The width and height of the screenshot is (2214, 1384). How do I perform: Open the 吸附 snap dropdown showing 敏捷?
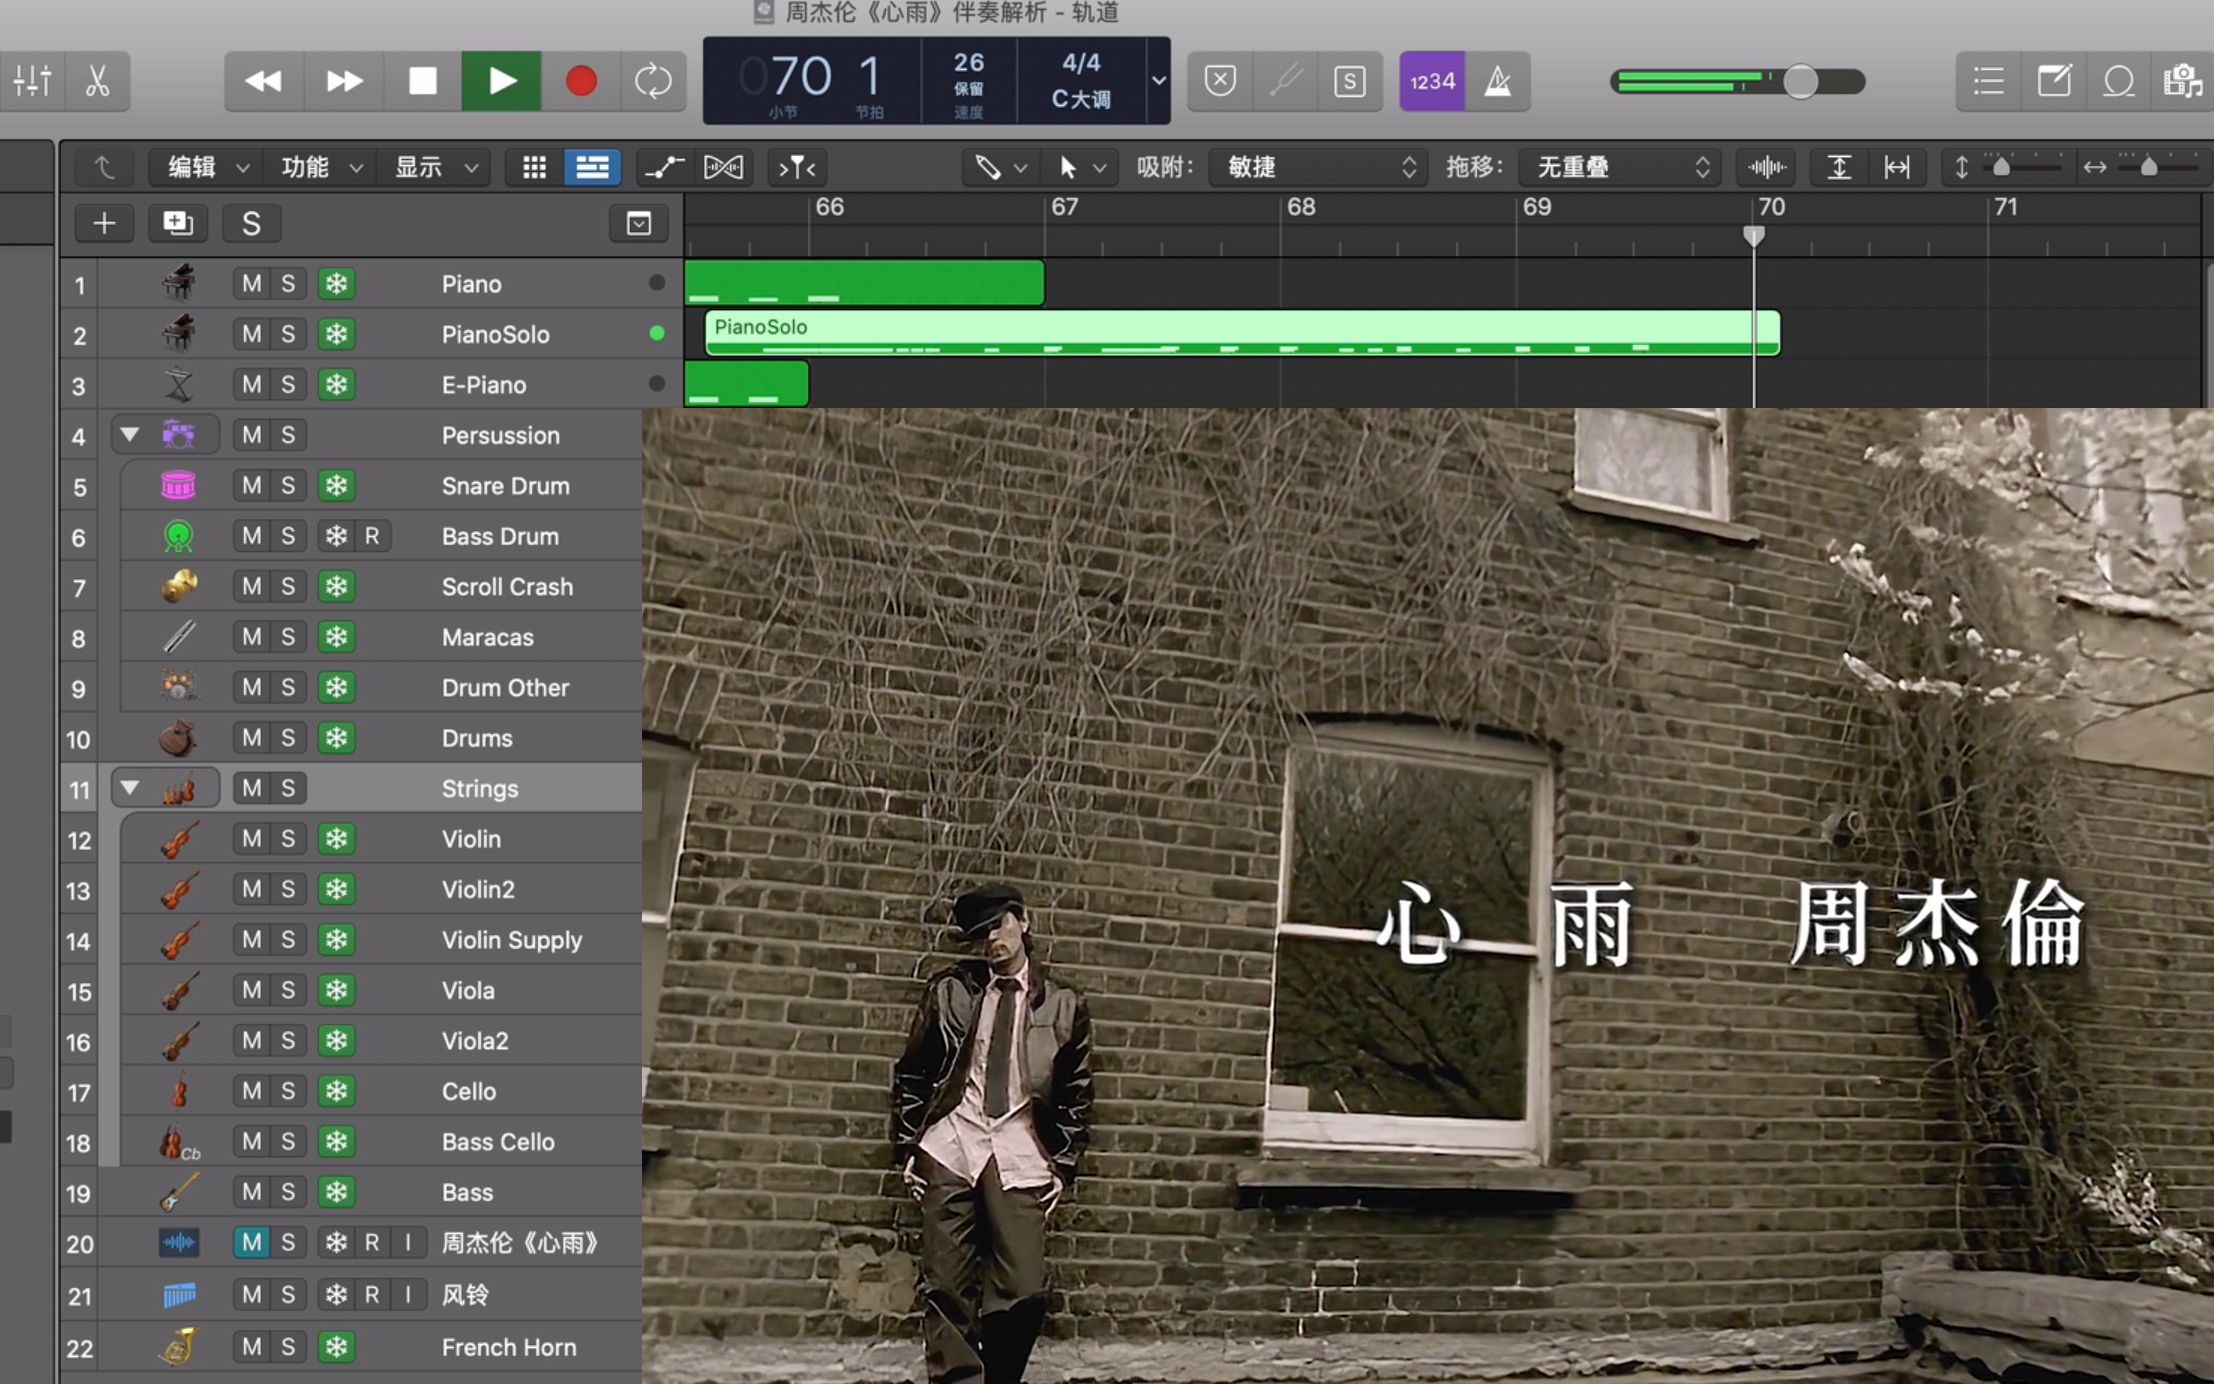(x=1318, y=167)
